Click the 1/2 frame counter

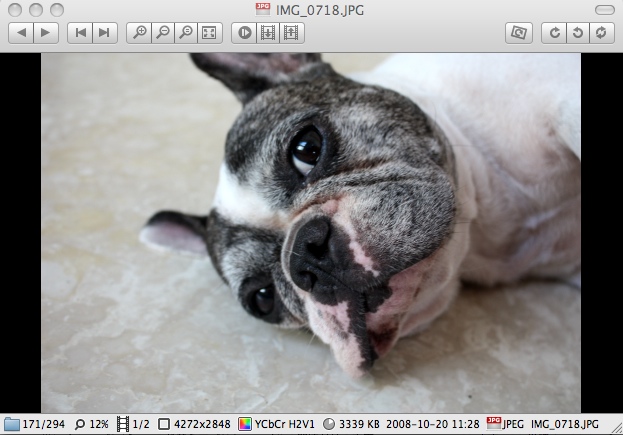[141, 424]
